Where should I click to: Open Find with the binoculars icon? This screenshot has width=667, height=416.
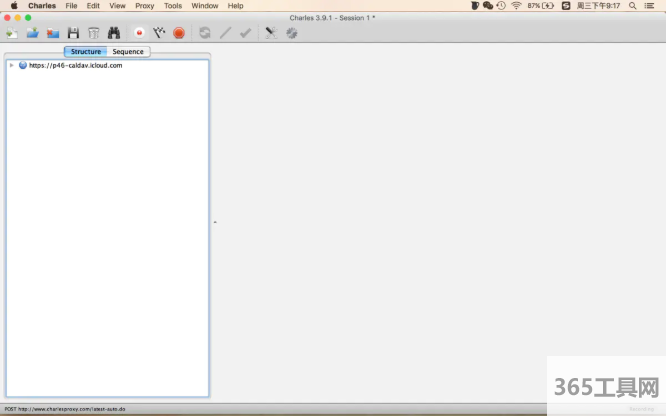114,33
